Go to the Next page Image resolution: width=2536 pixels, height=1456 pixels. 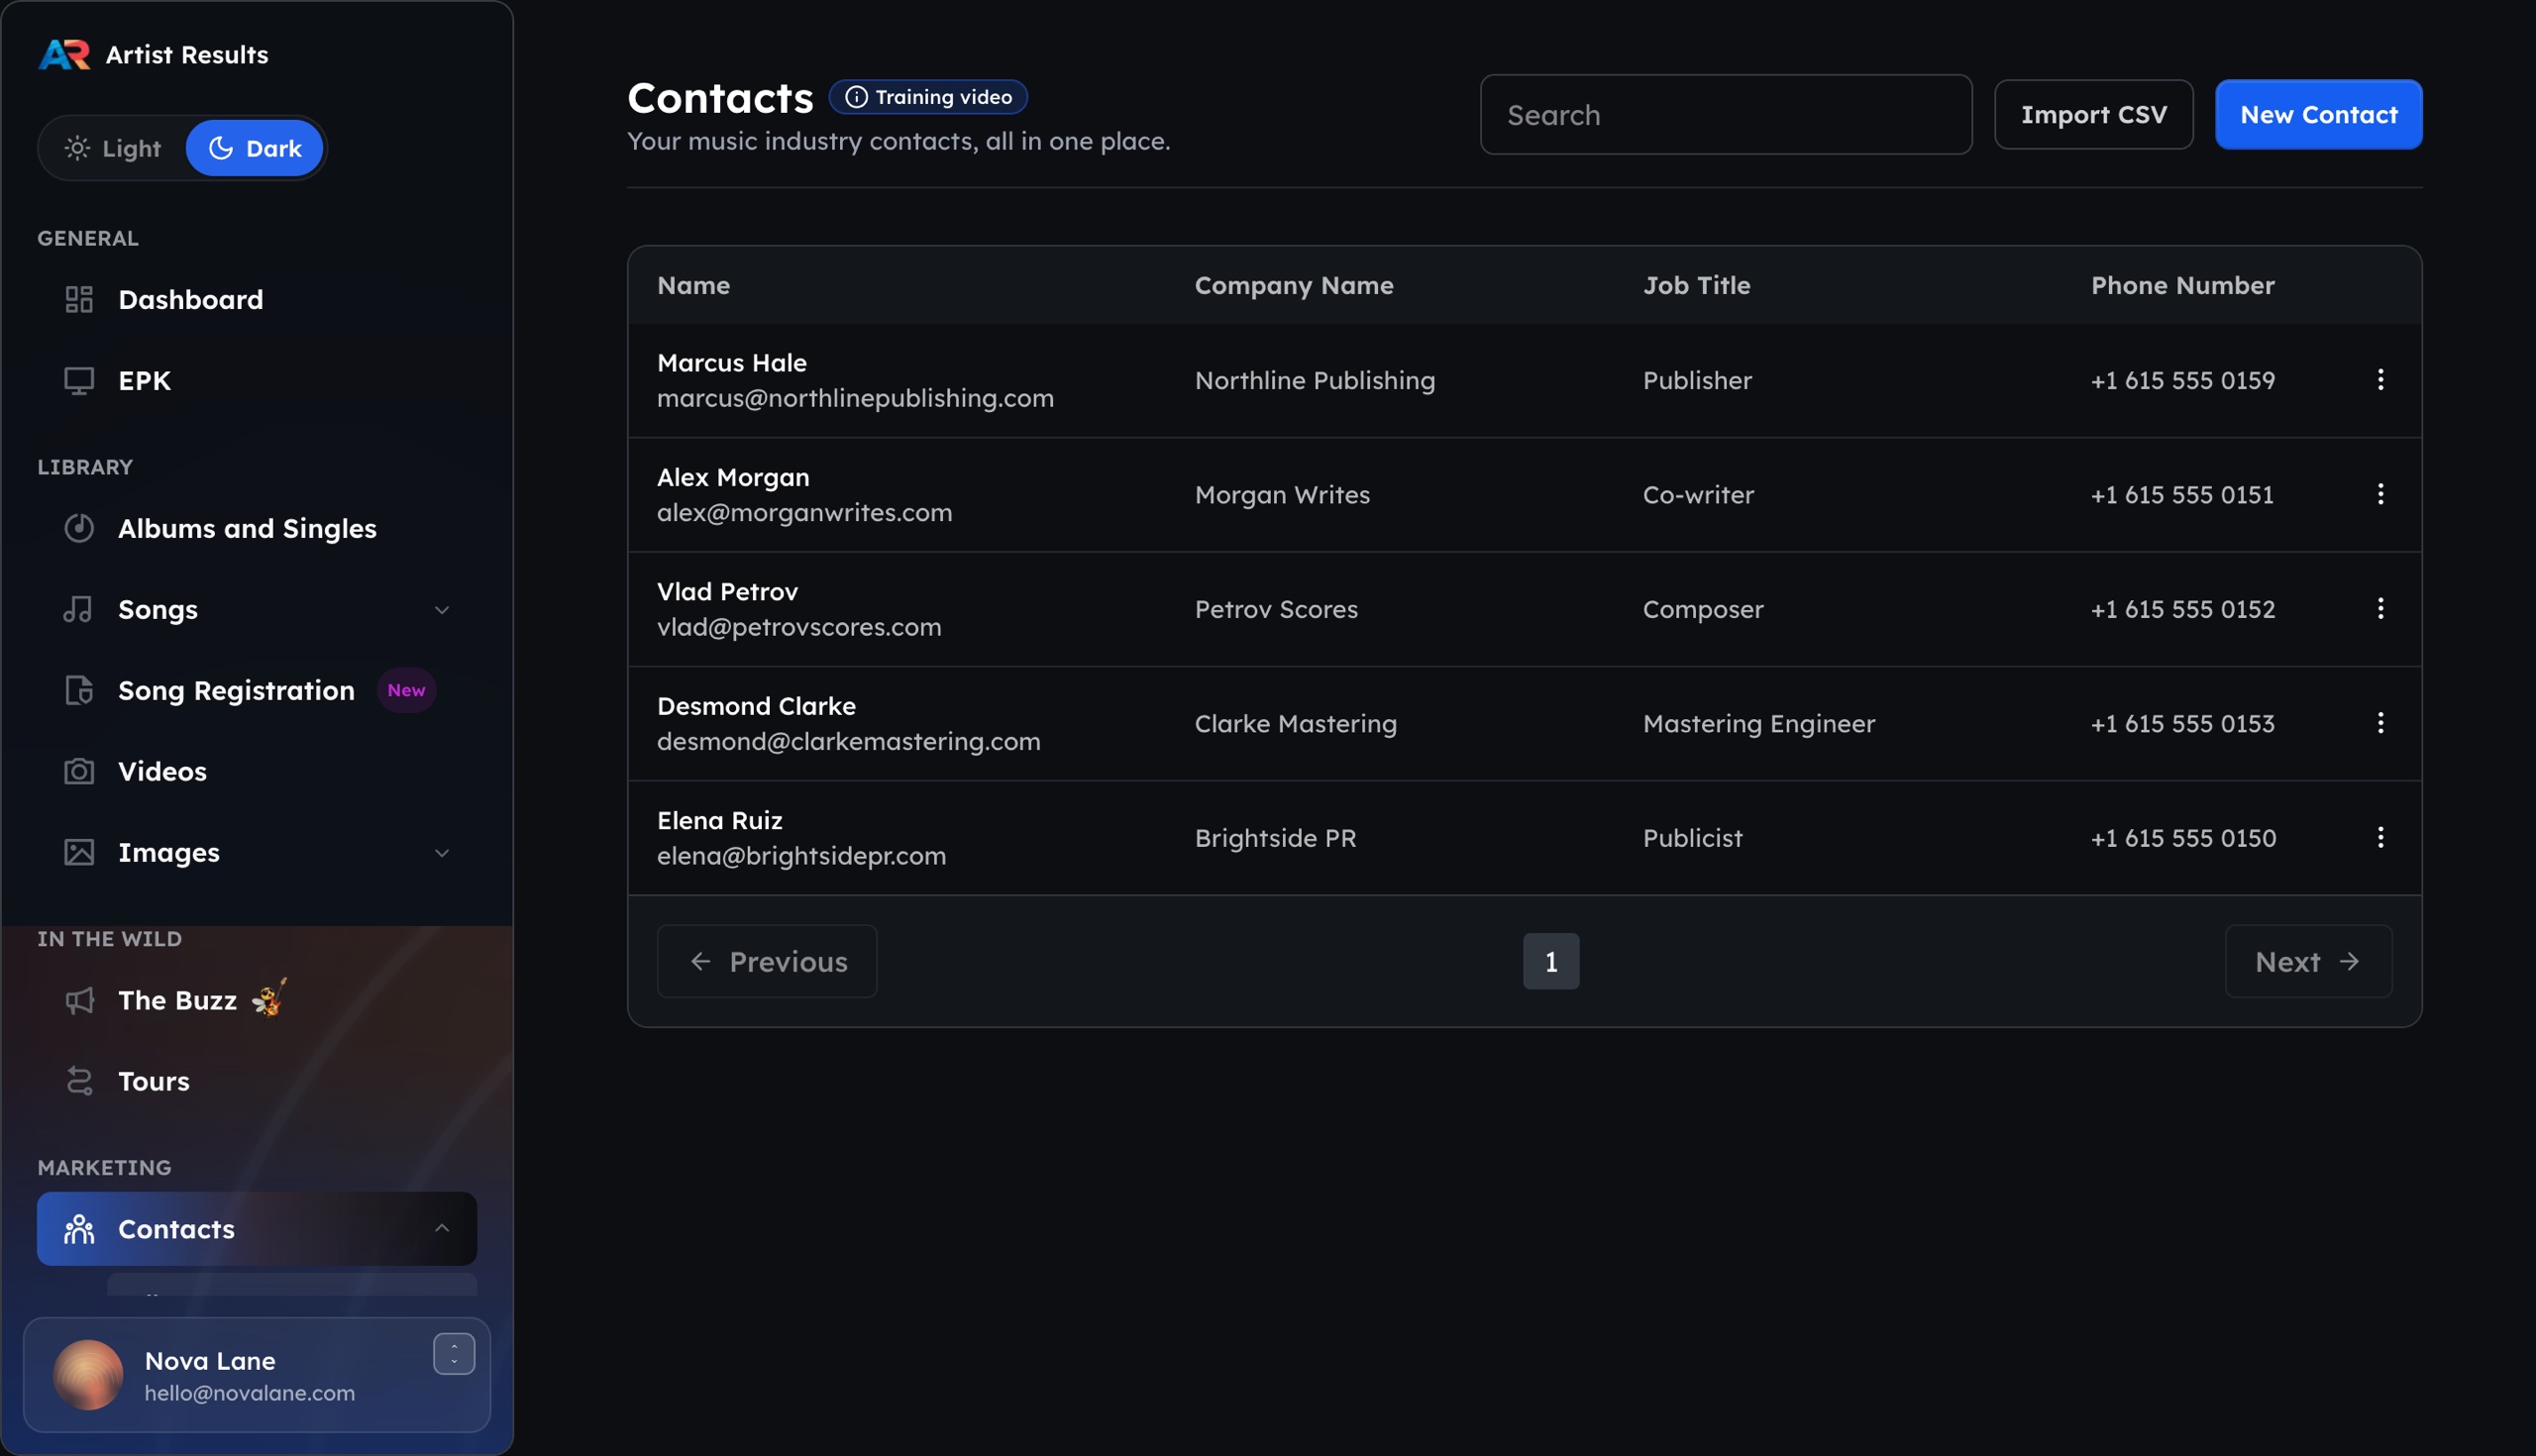pos(2308,961)
